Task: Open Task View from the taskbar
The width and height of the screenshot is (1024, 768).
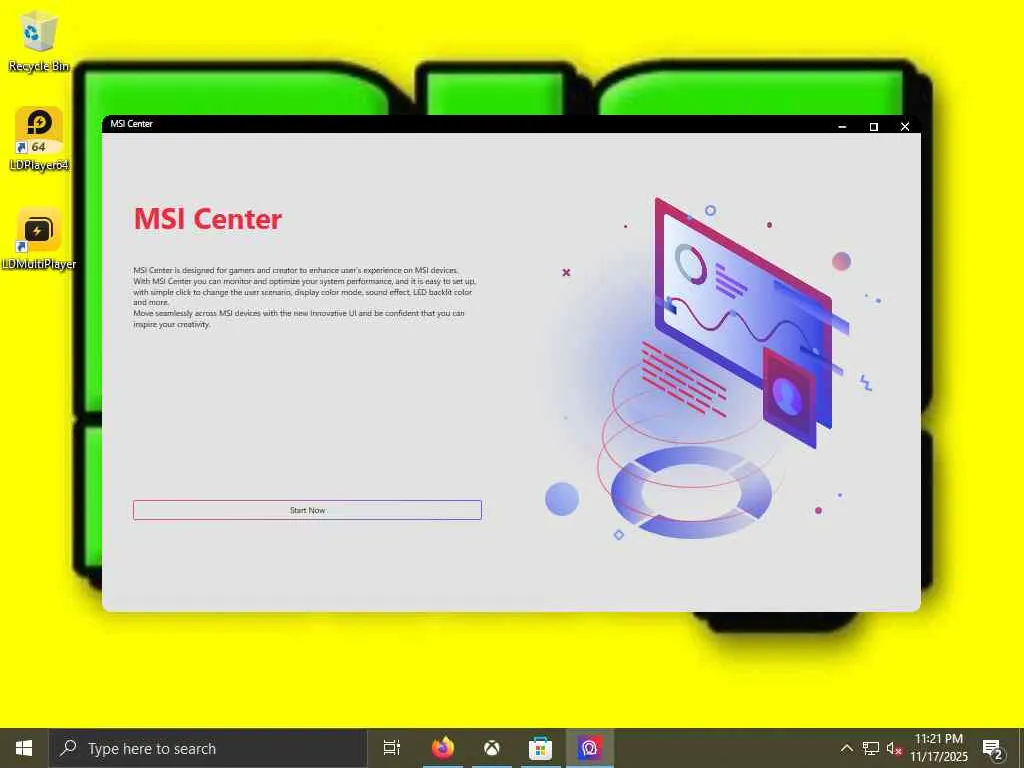Action: 392,748
